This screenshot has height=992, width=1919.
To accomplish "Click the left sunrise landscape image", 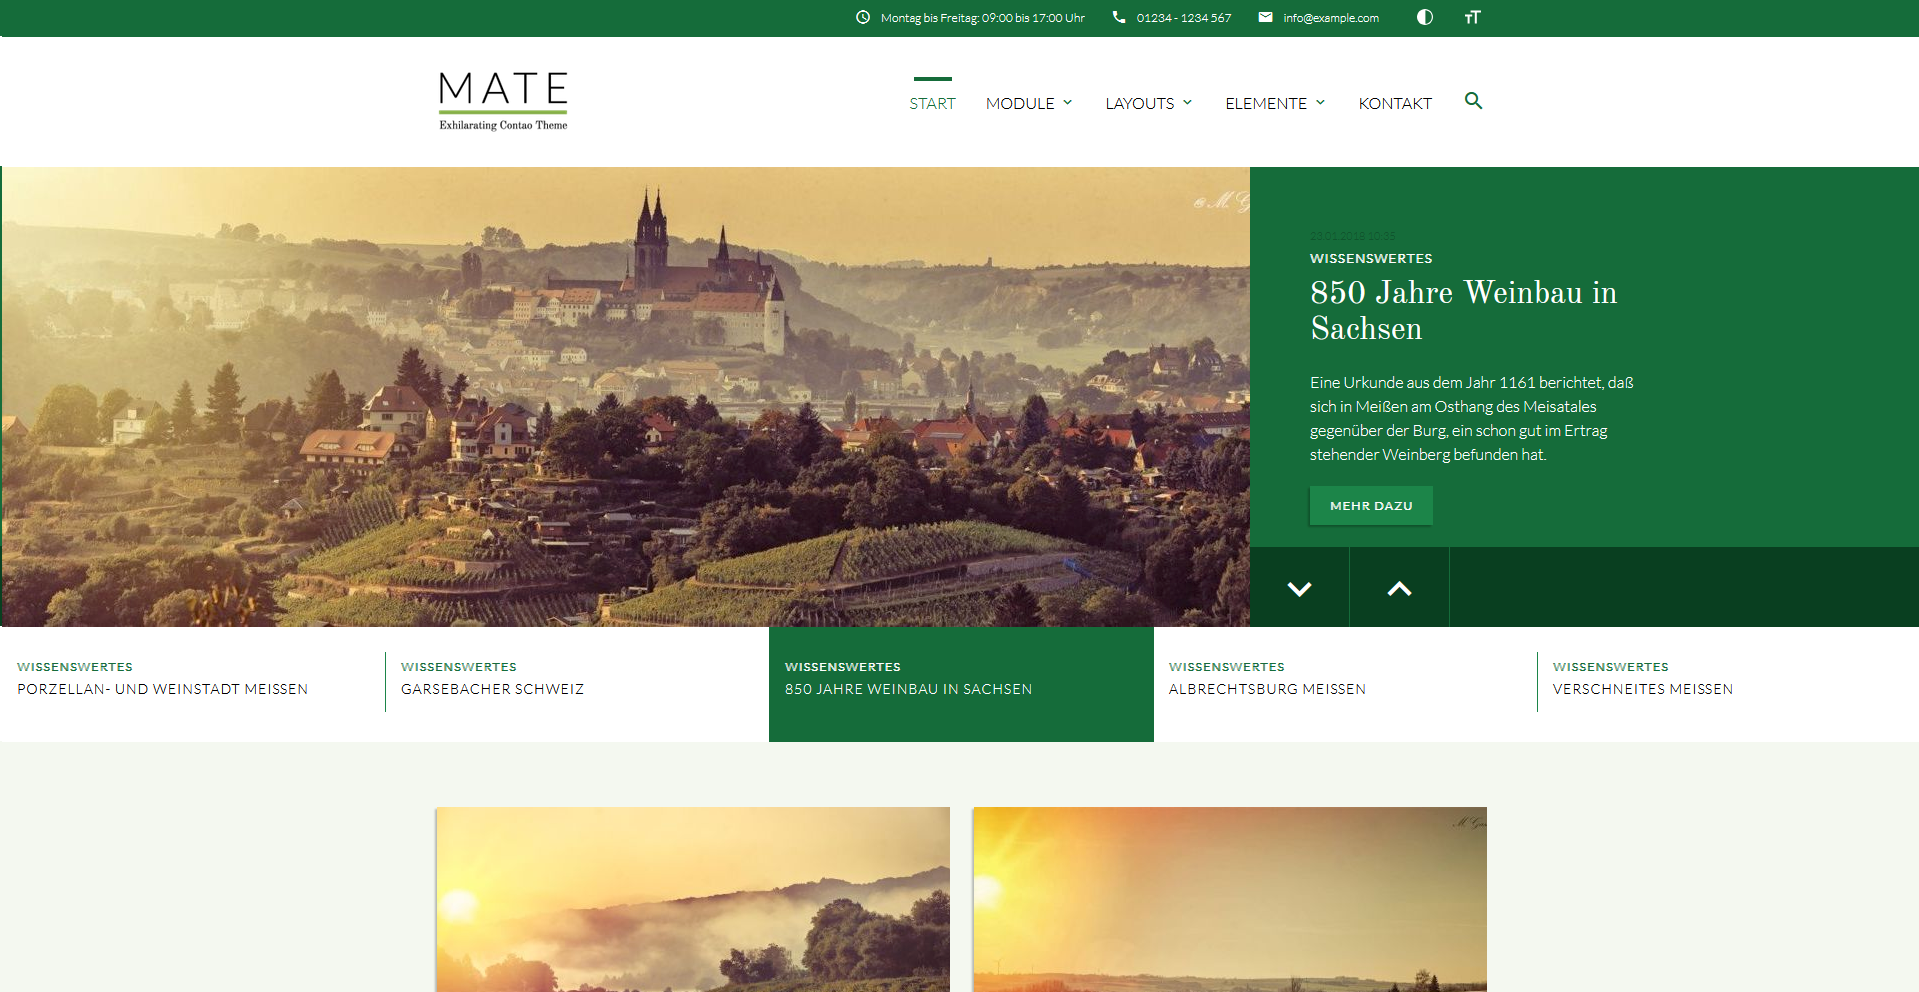I will tap(693, 900).
